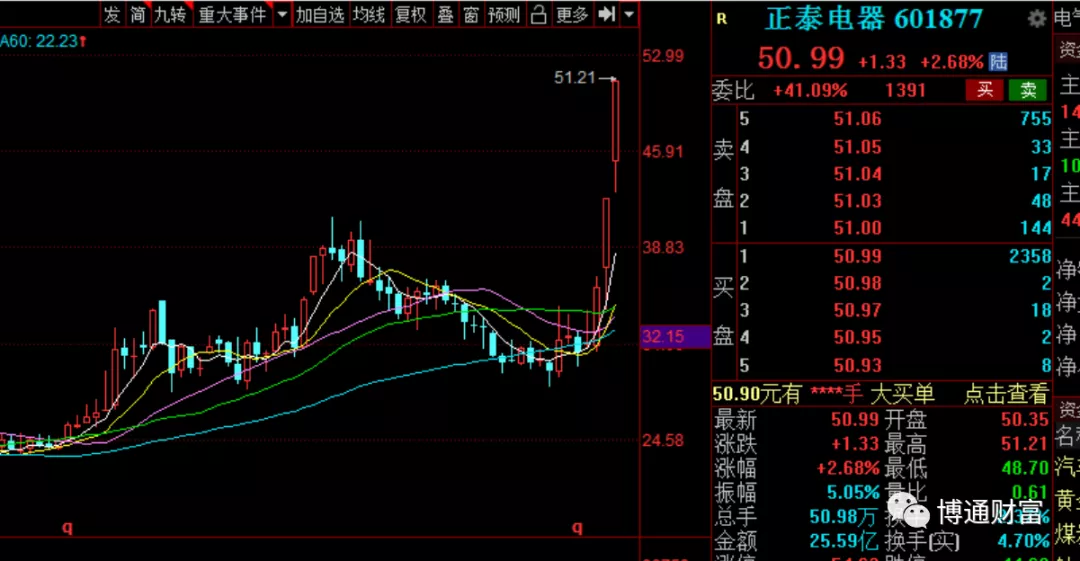The height and width of the screenshot is (561, 1080).
Task: Select buy level 3 price 50.97
Action: click(x=857, y=310)
